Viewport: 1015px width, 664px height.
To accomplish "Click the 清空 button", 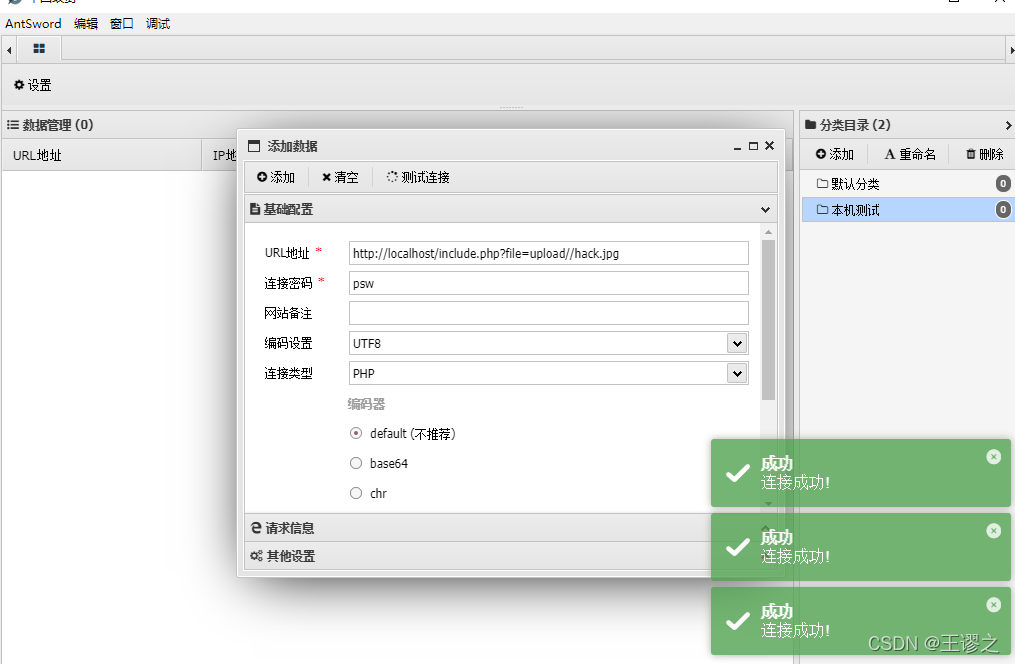I will pos(340,177).
